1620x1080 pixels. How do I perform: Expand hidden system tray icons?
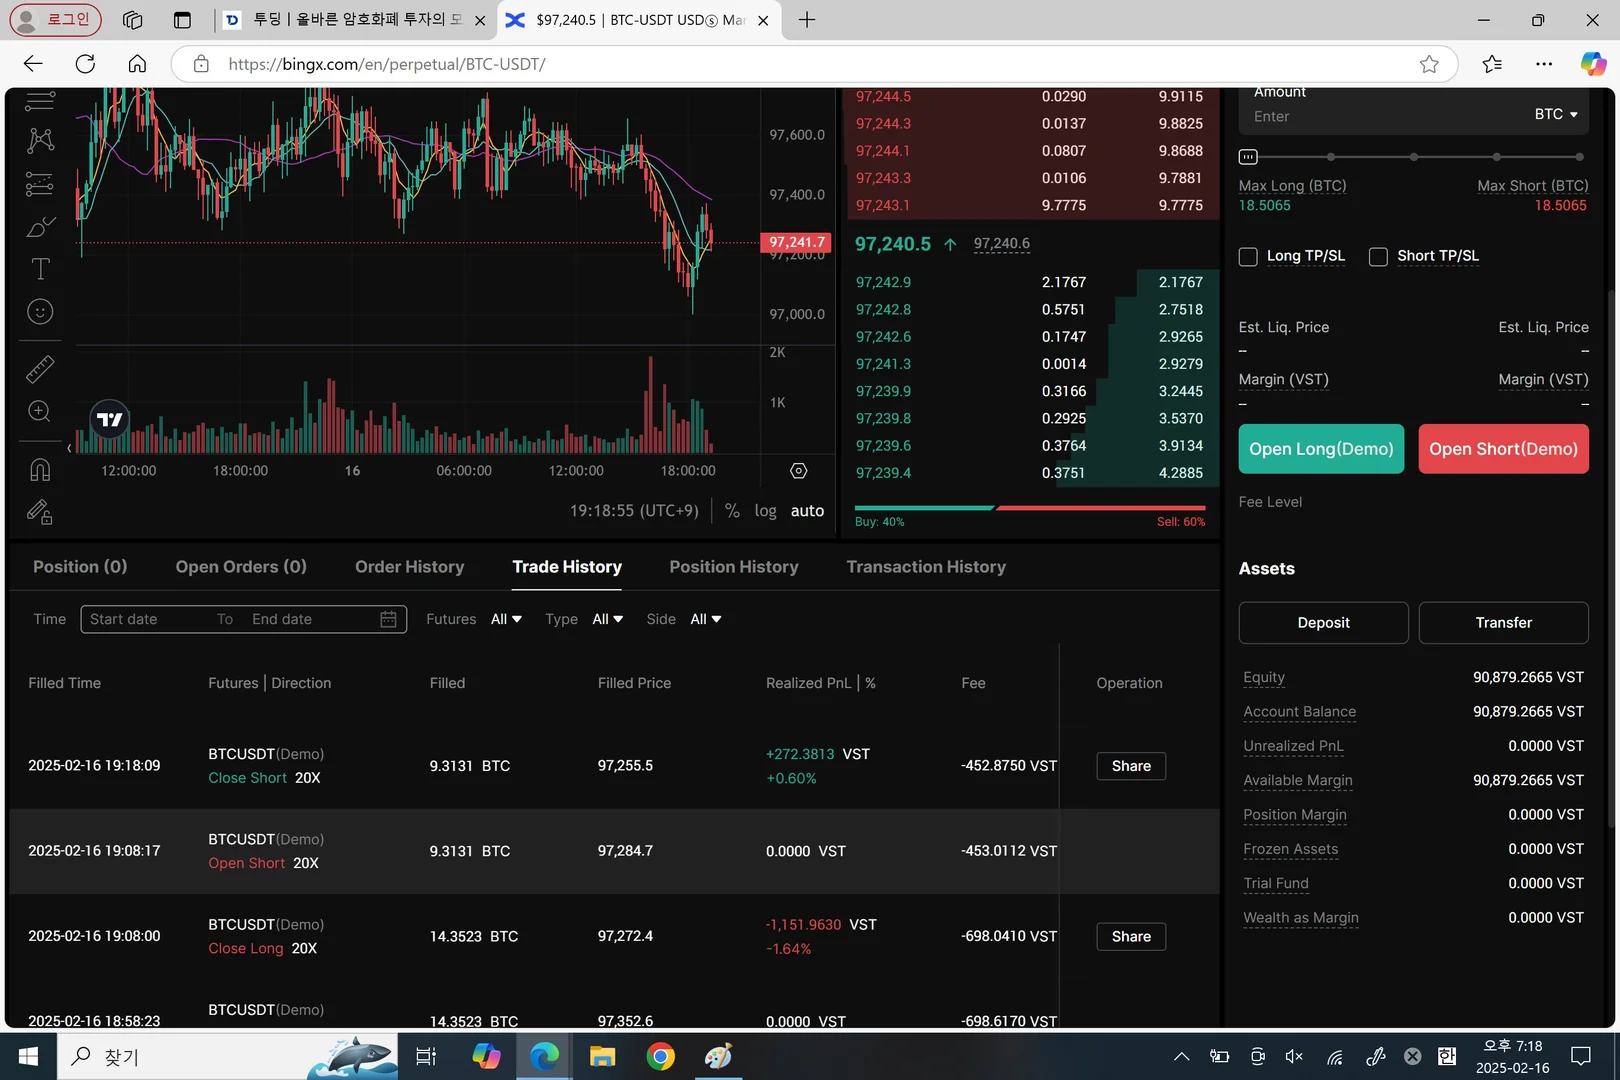[1181, 1056]
